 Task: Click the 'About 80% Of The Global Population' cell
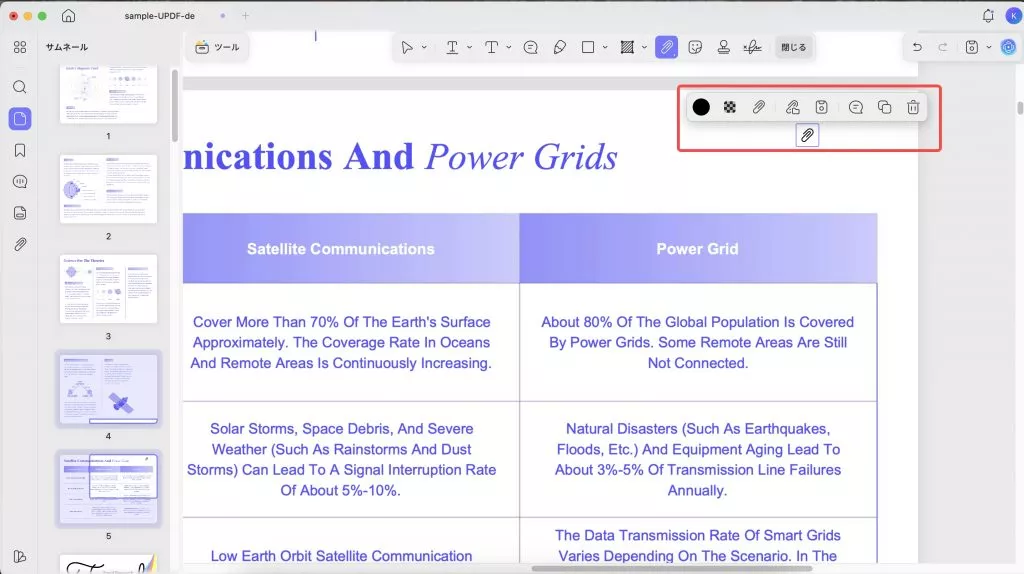pos(697,342)
